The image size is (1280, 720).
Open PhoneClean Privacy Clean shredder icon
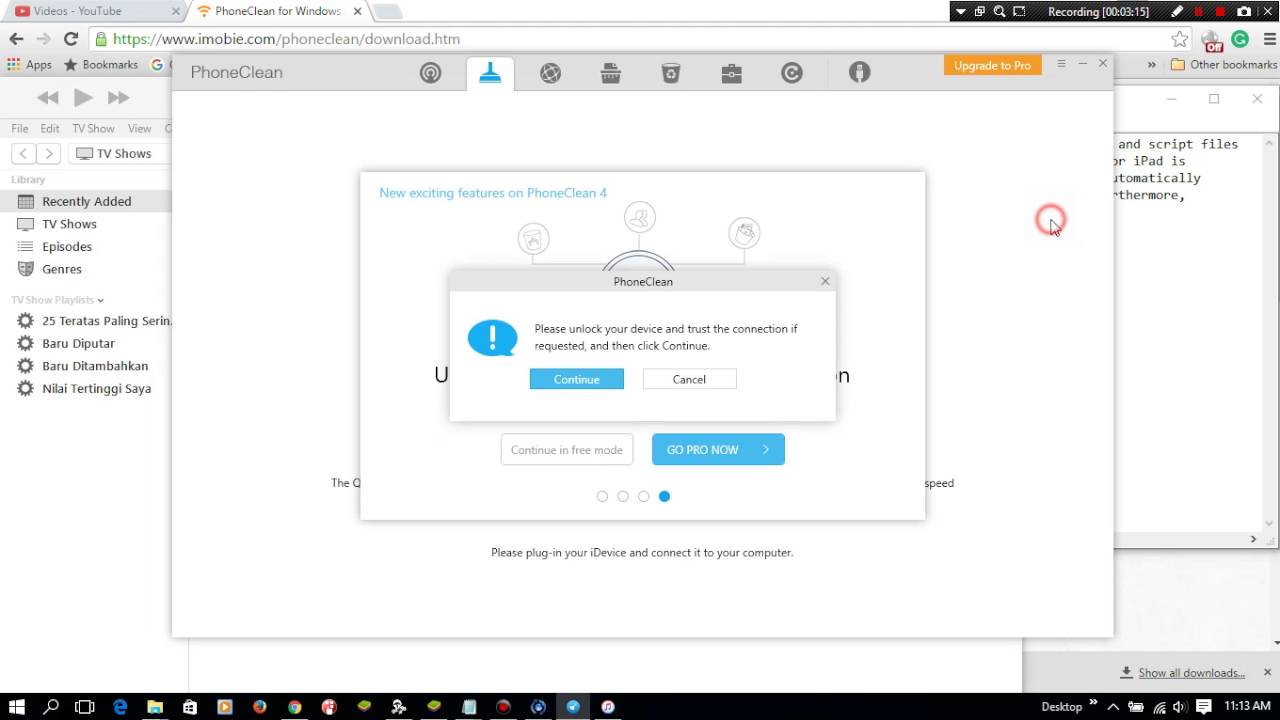tap(610, 73)
